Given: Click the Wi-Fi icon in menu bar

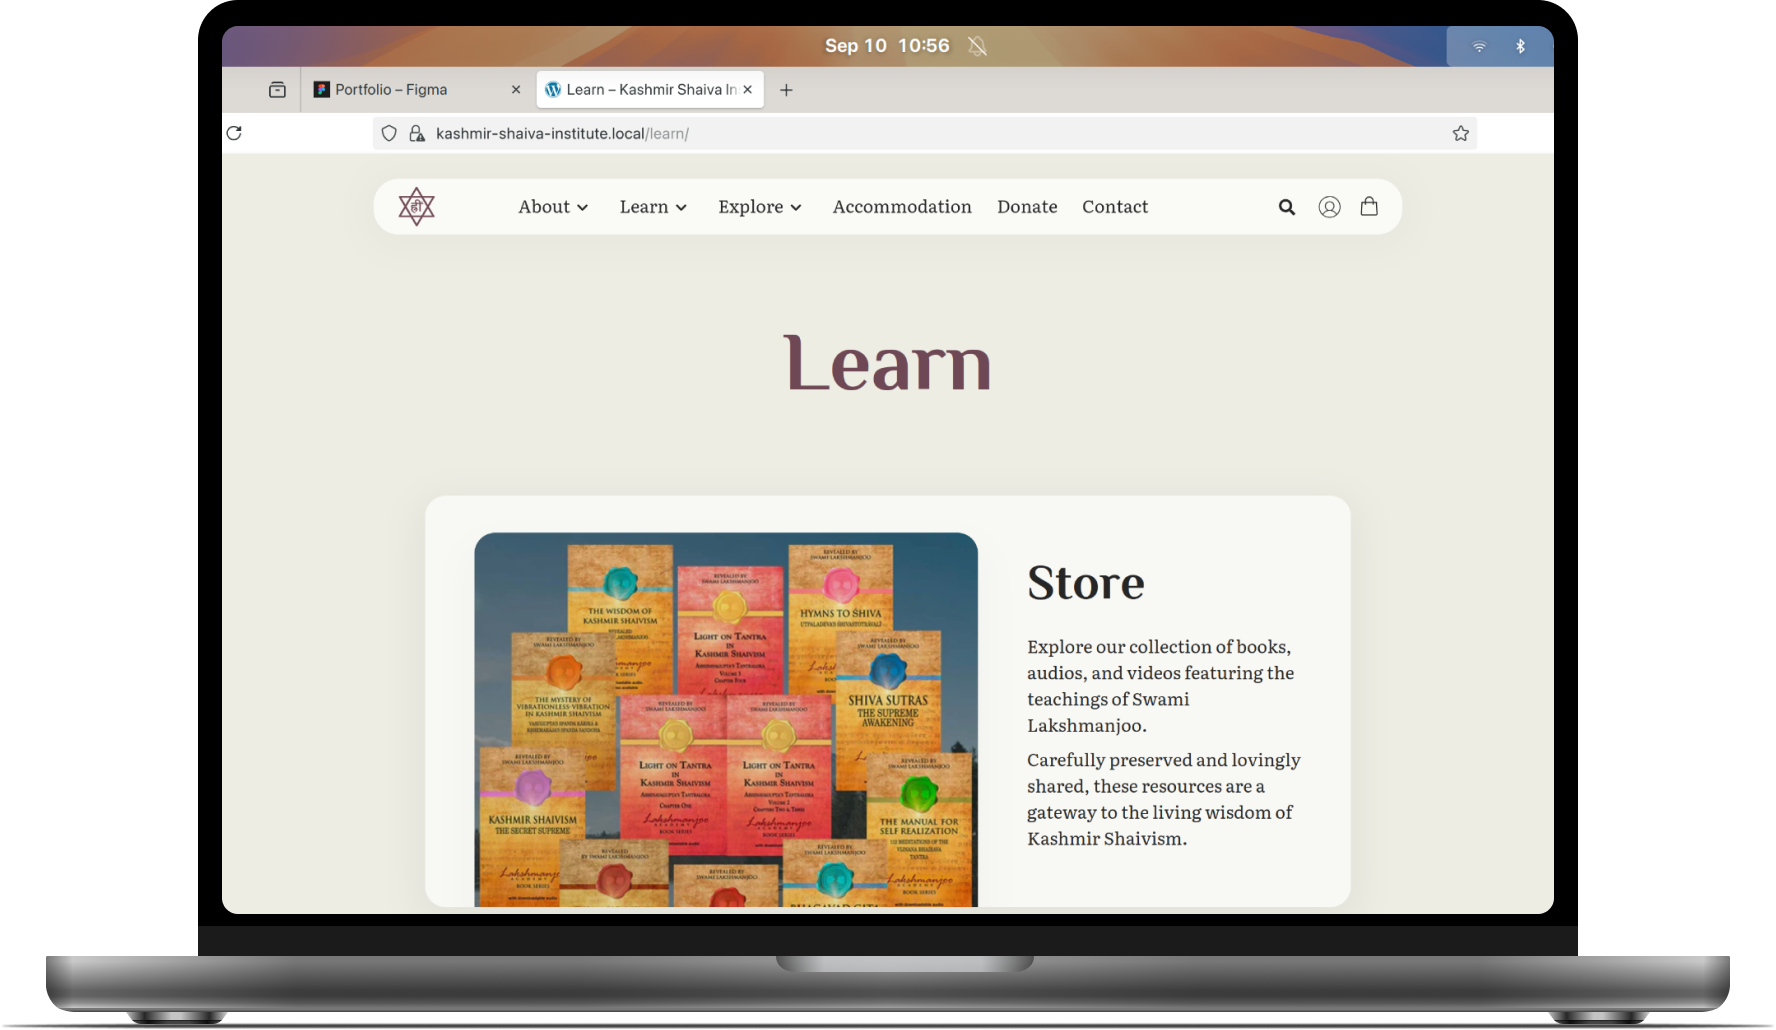Looking at the screenshot, I should tap(1479, 46).
